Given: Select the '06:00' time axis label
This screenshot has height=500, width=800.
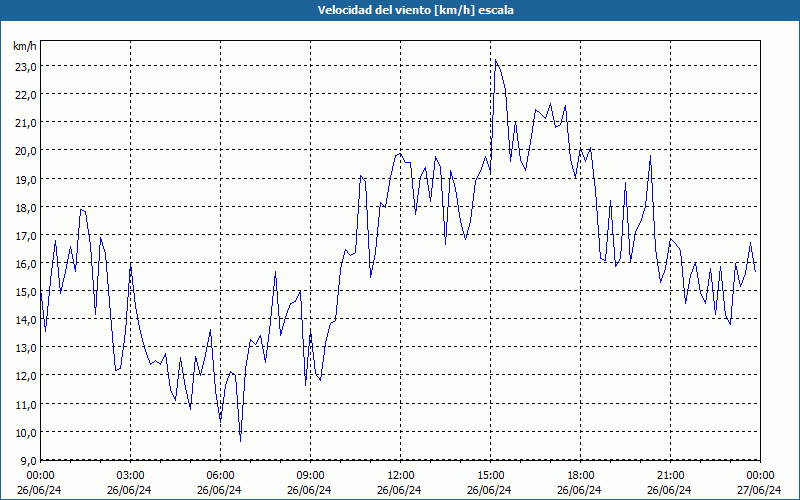Looking at the screenshot, I should [x=219, y=476].
